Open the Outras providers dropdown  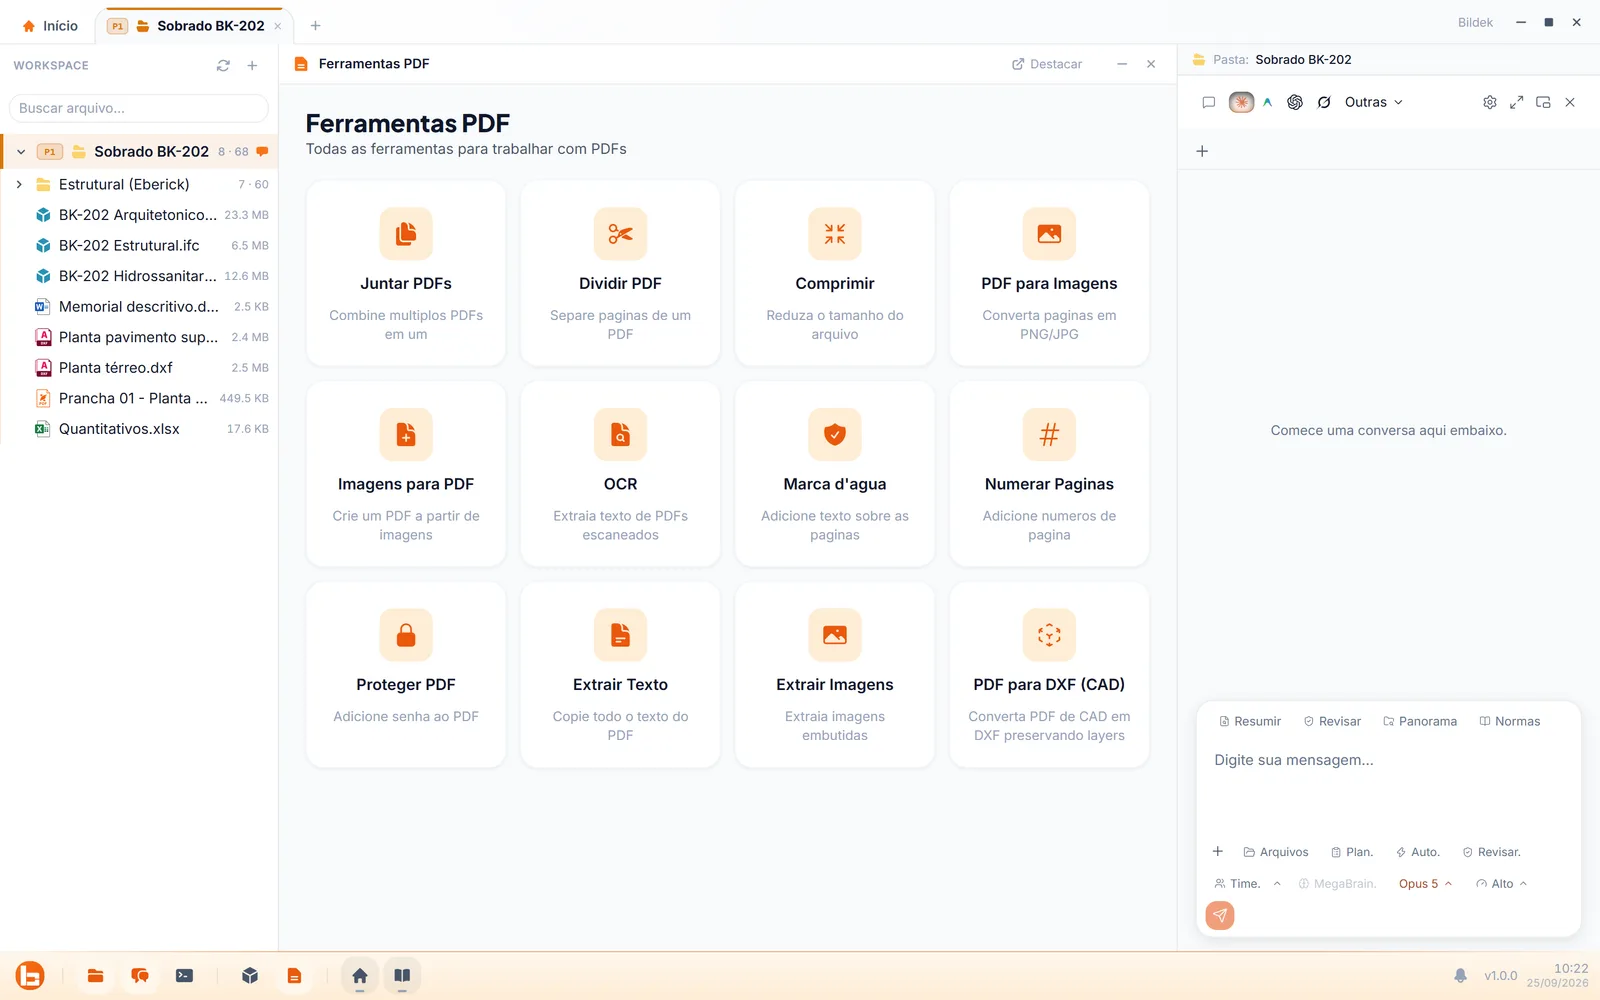[x=1373, y=102]
